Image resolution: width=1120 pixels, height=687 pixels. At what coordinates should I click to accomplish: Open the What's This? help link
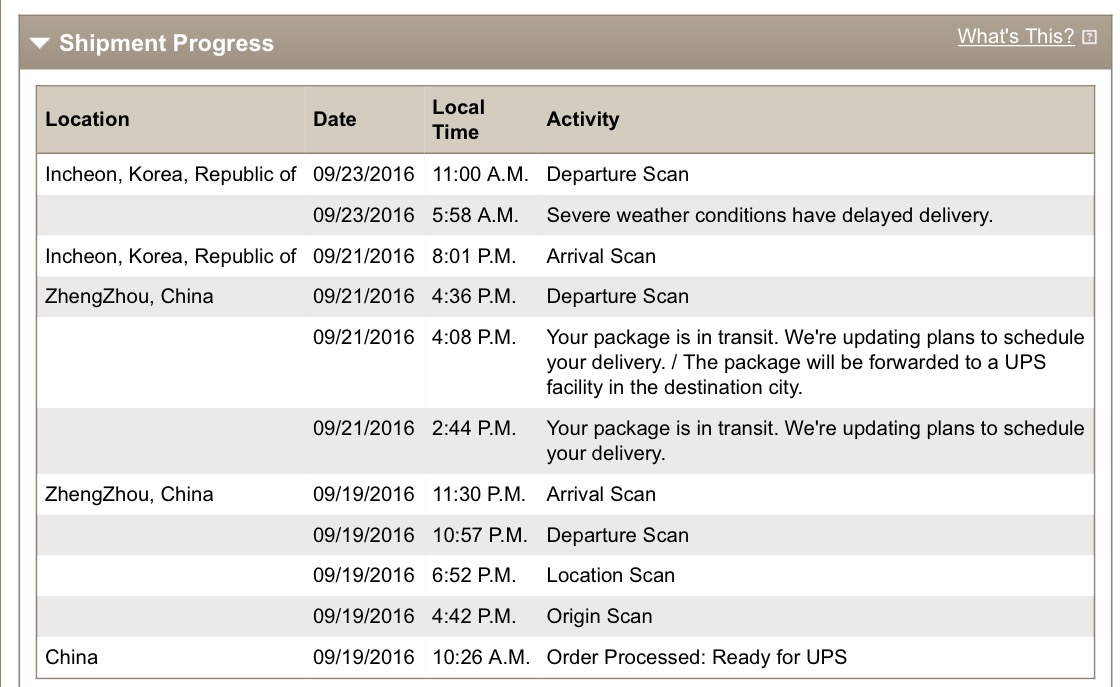(x=1015, y=36)
